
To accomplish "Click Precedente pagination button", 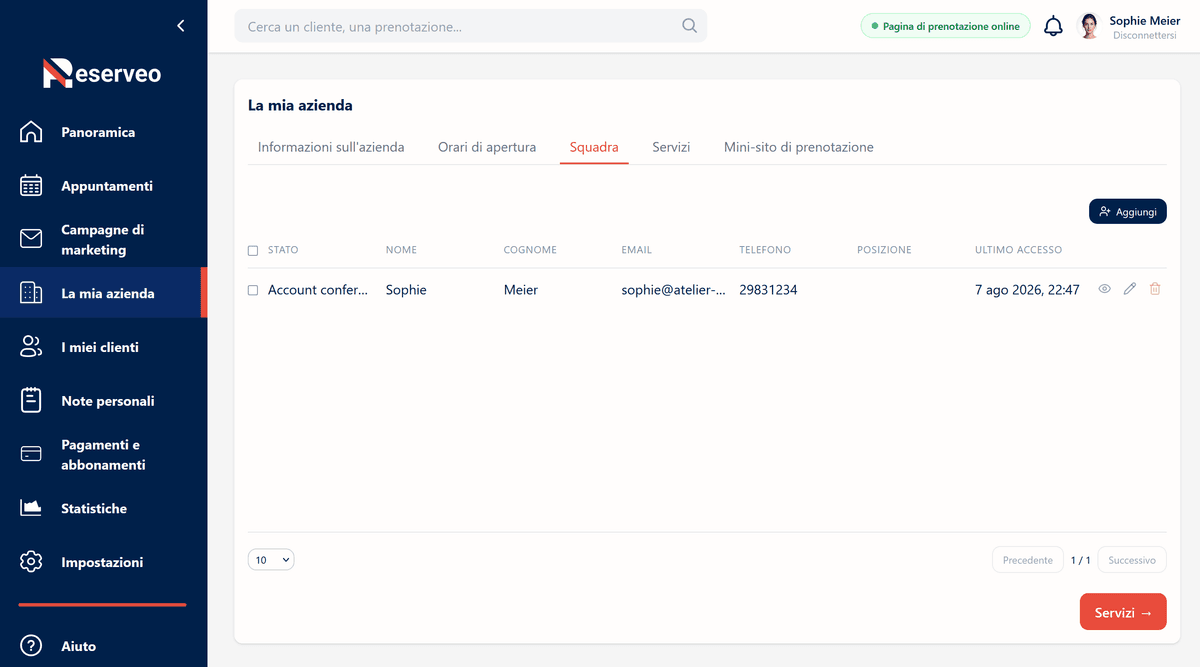I will 1028,560.
